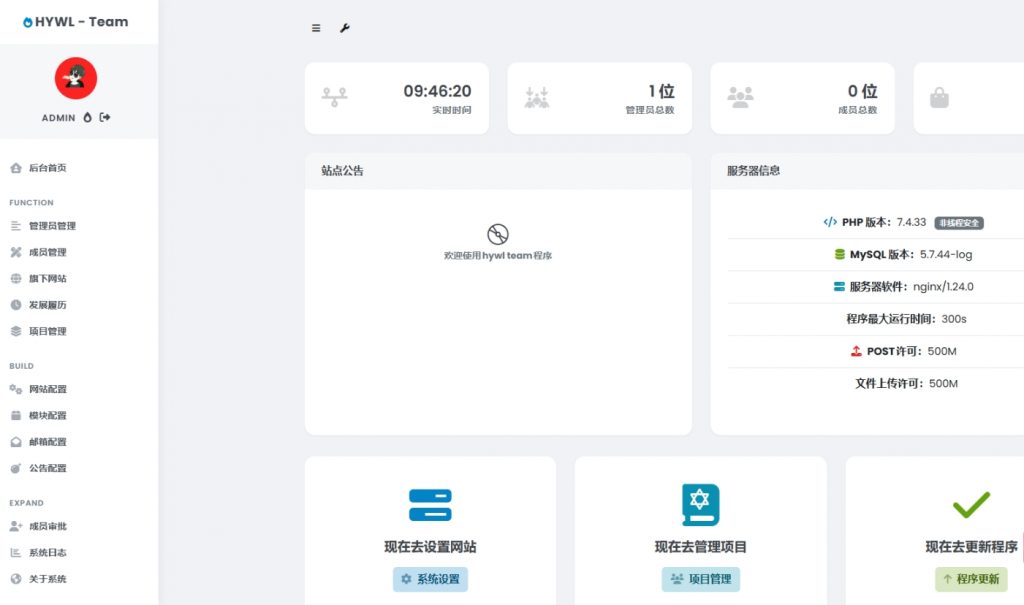Click the 程序更新 update button

[972, 579]
